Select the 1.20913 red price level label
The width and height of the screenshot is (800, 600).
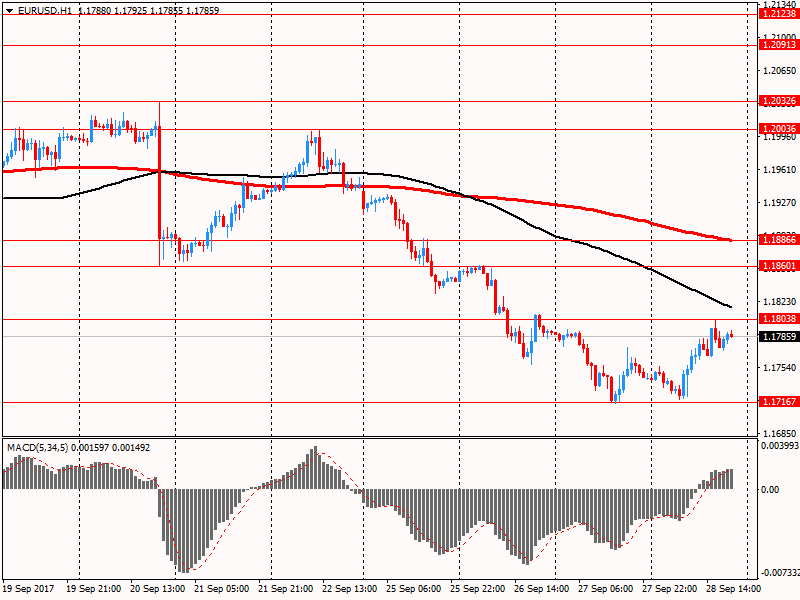coord(779,45)
